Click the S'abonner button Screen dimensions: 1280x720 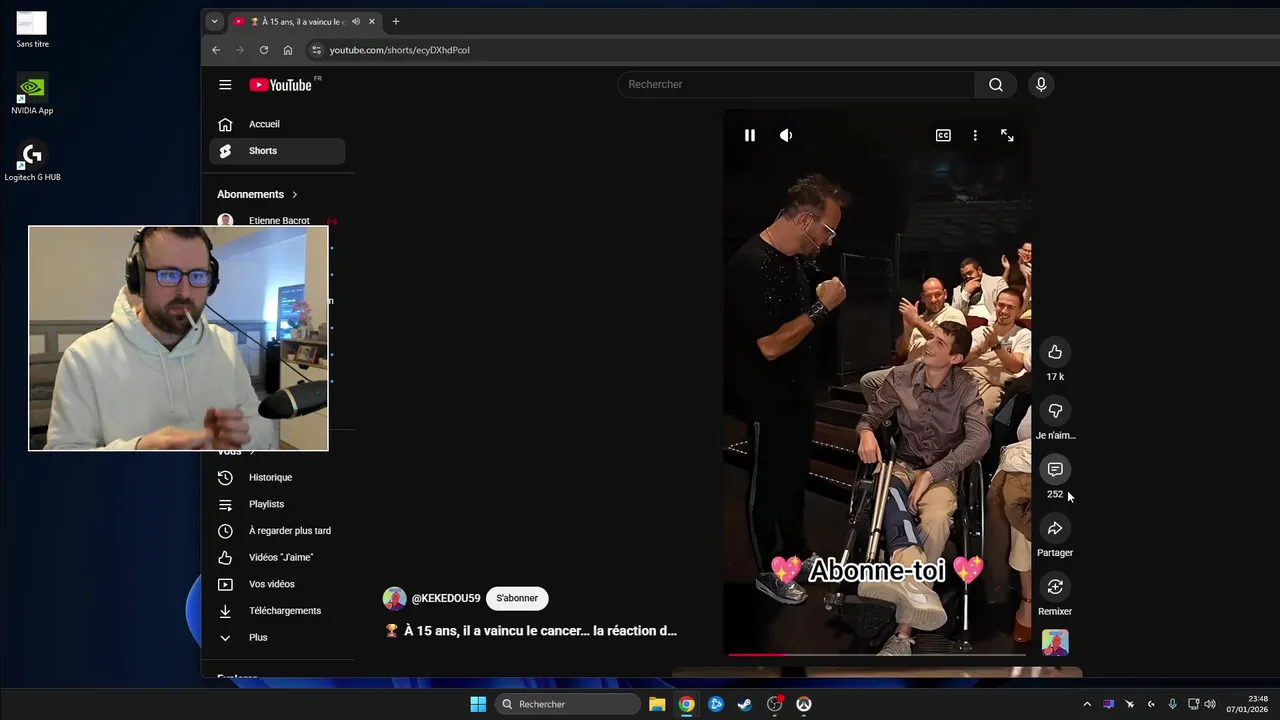517,598
